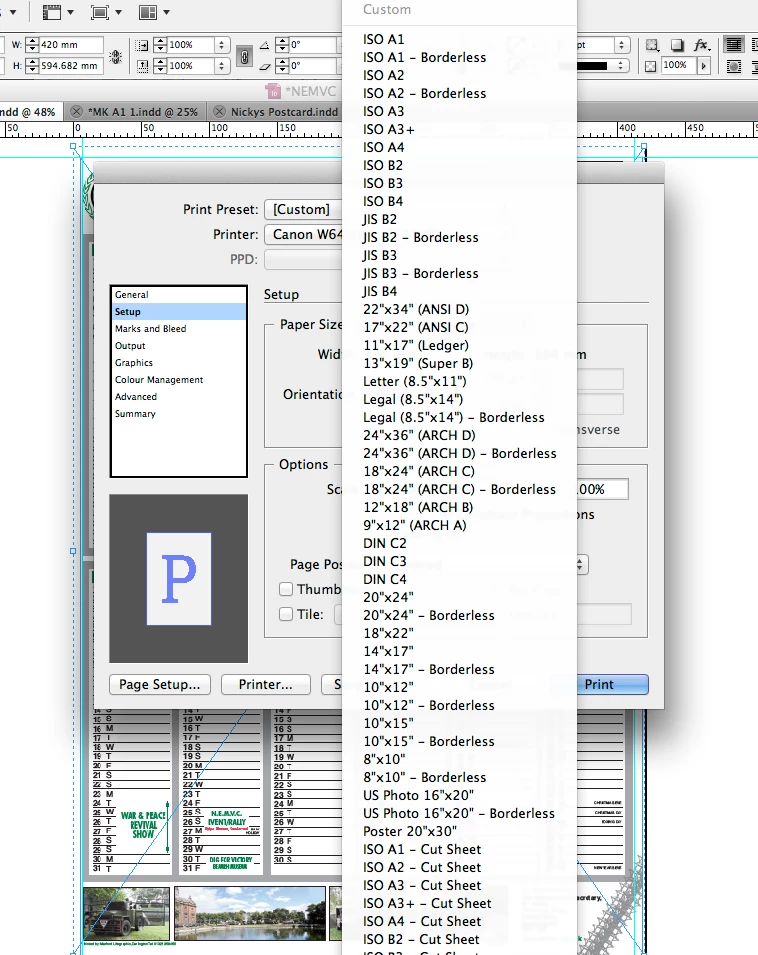
Task: Choose 22"x34" (ANSI D) paper size
Action: pyautogui.click(x=460, y=309)
